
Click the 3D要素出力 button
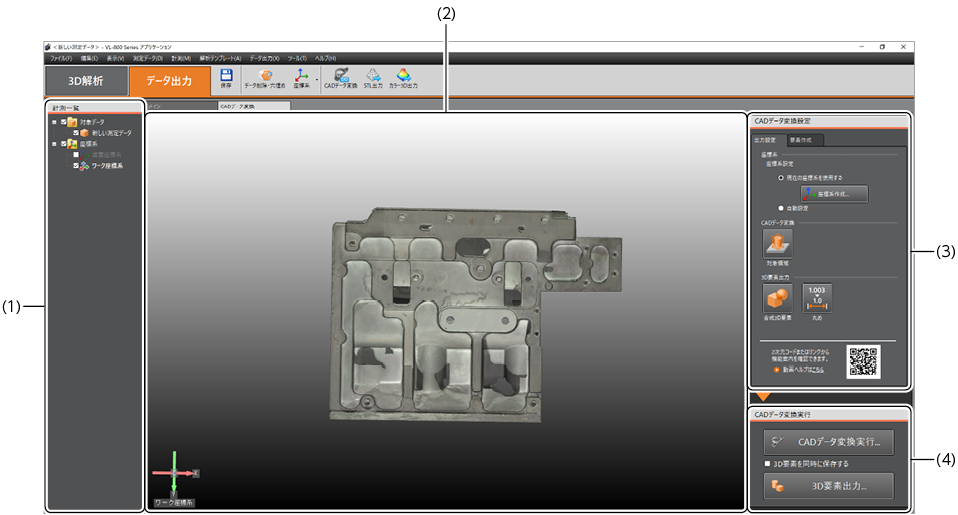point(828,487)
